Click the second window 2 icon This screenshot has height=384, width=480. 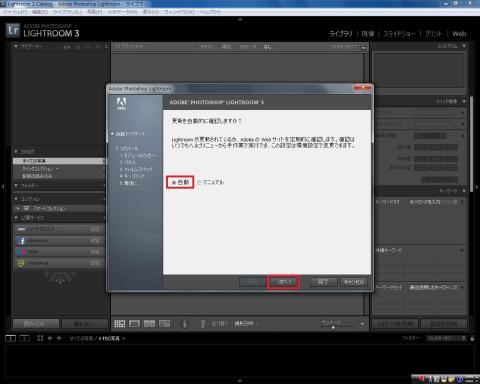[24, 338]
